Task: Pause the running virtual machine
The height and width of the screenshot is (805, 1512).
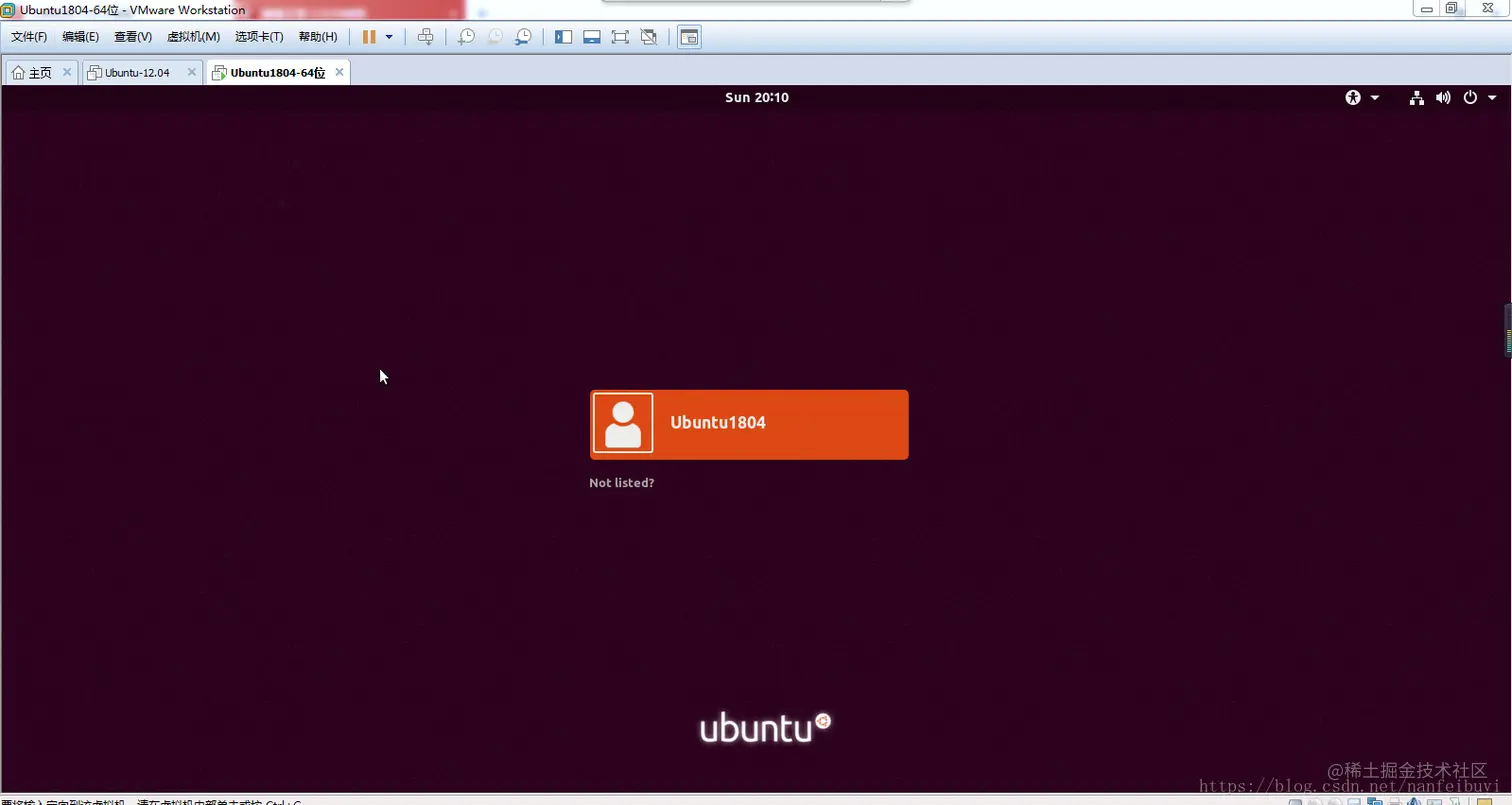Action: coord(369,37)
